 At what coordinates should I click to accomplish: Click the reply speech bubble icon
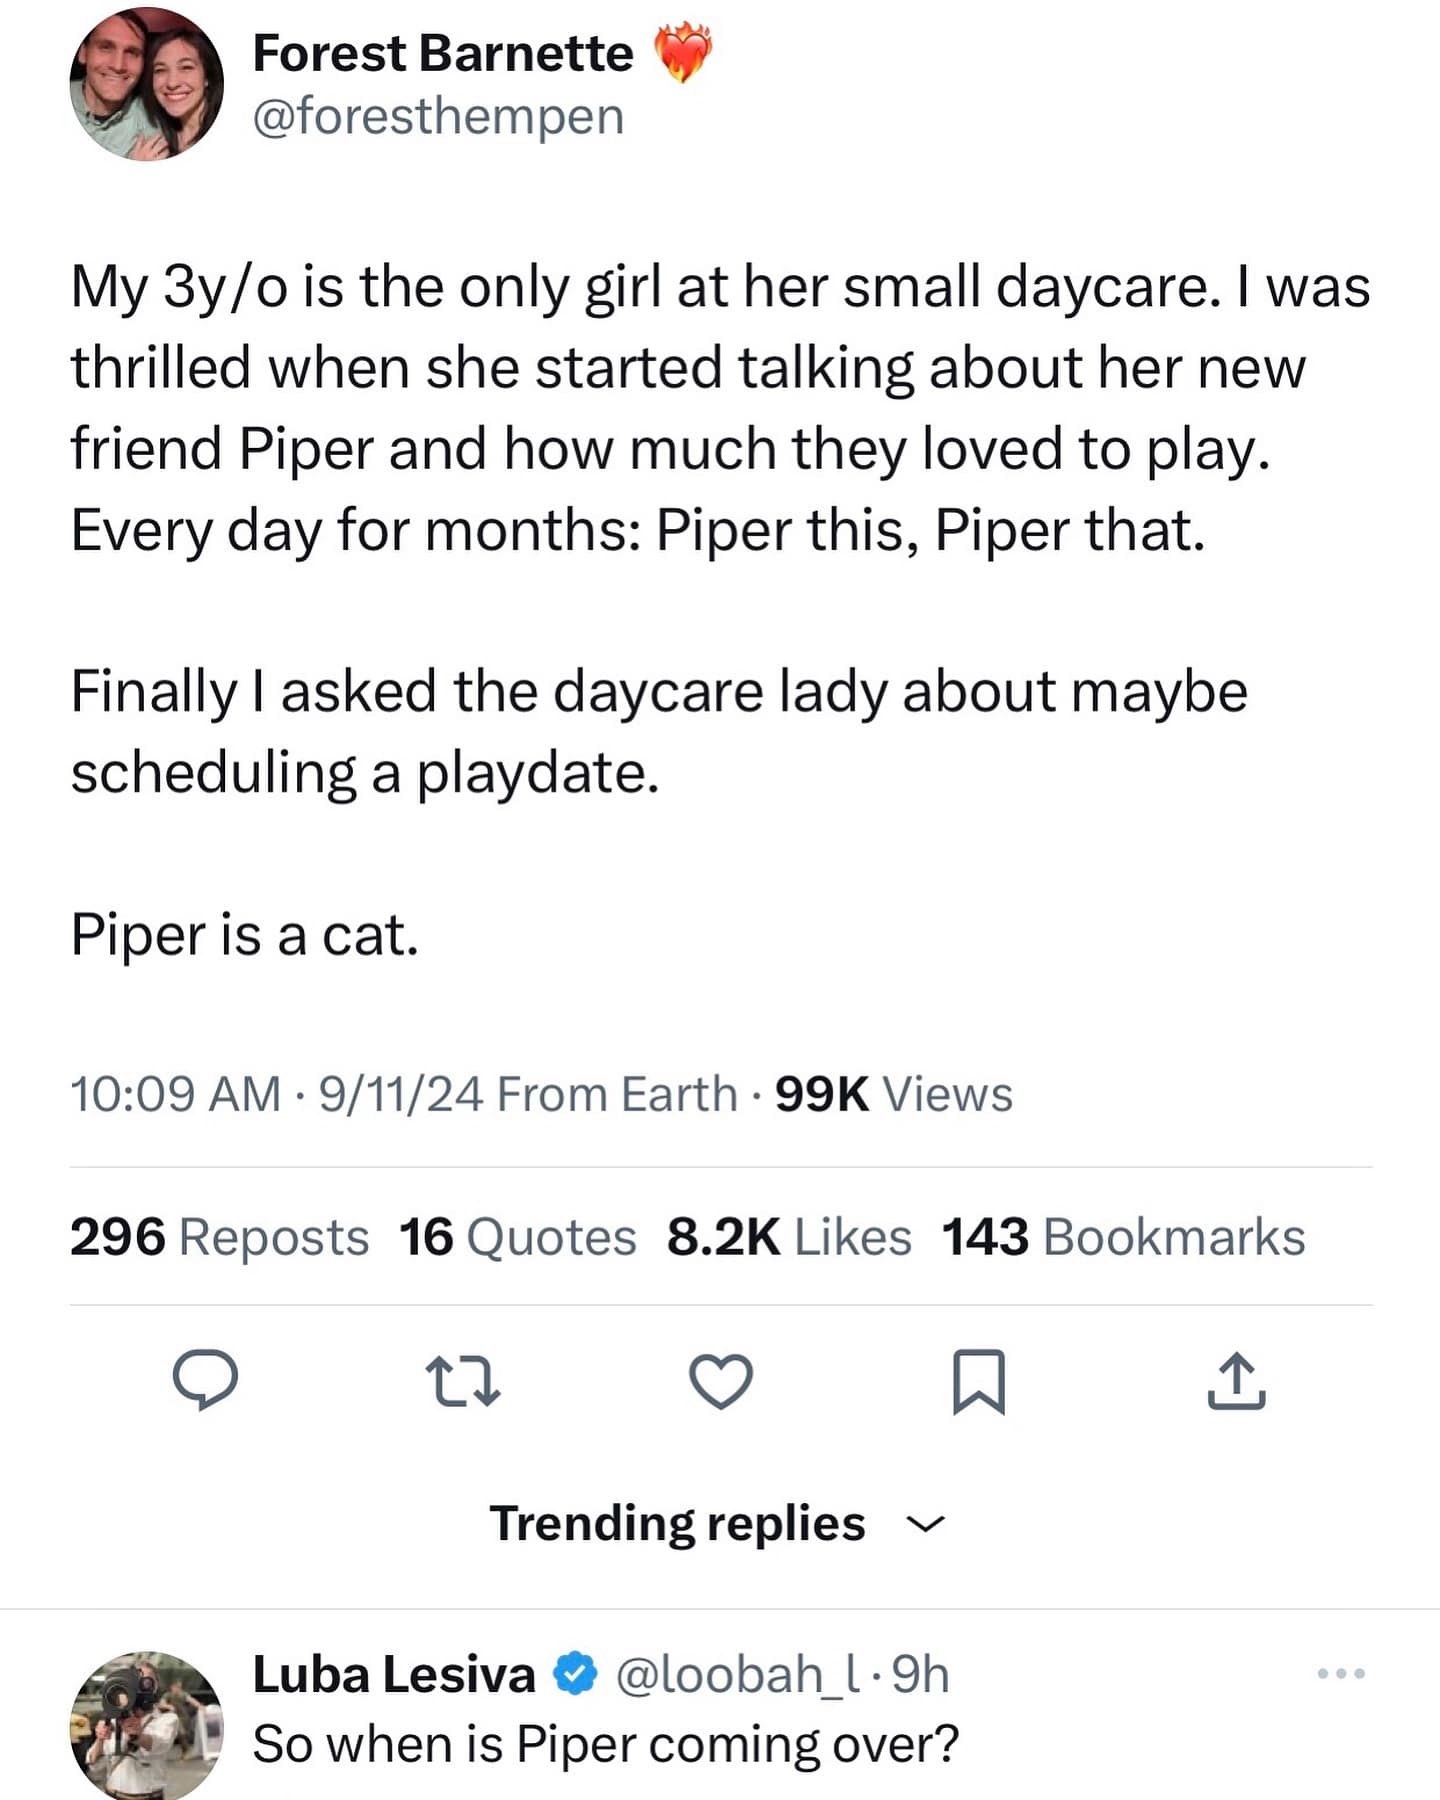(205, 1381)
